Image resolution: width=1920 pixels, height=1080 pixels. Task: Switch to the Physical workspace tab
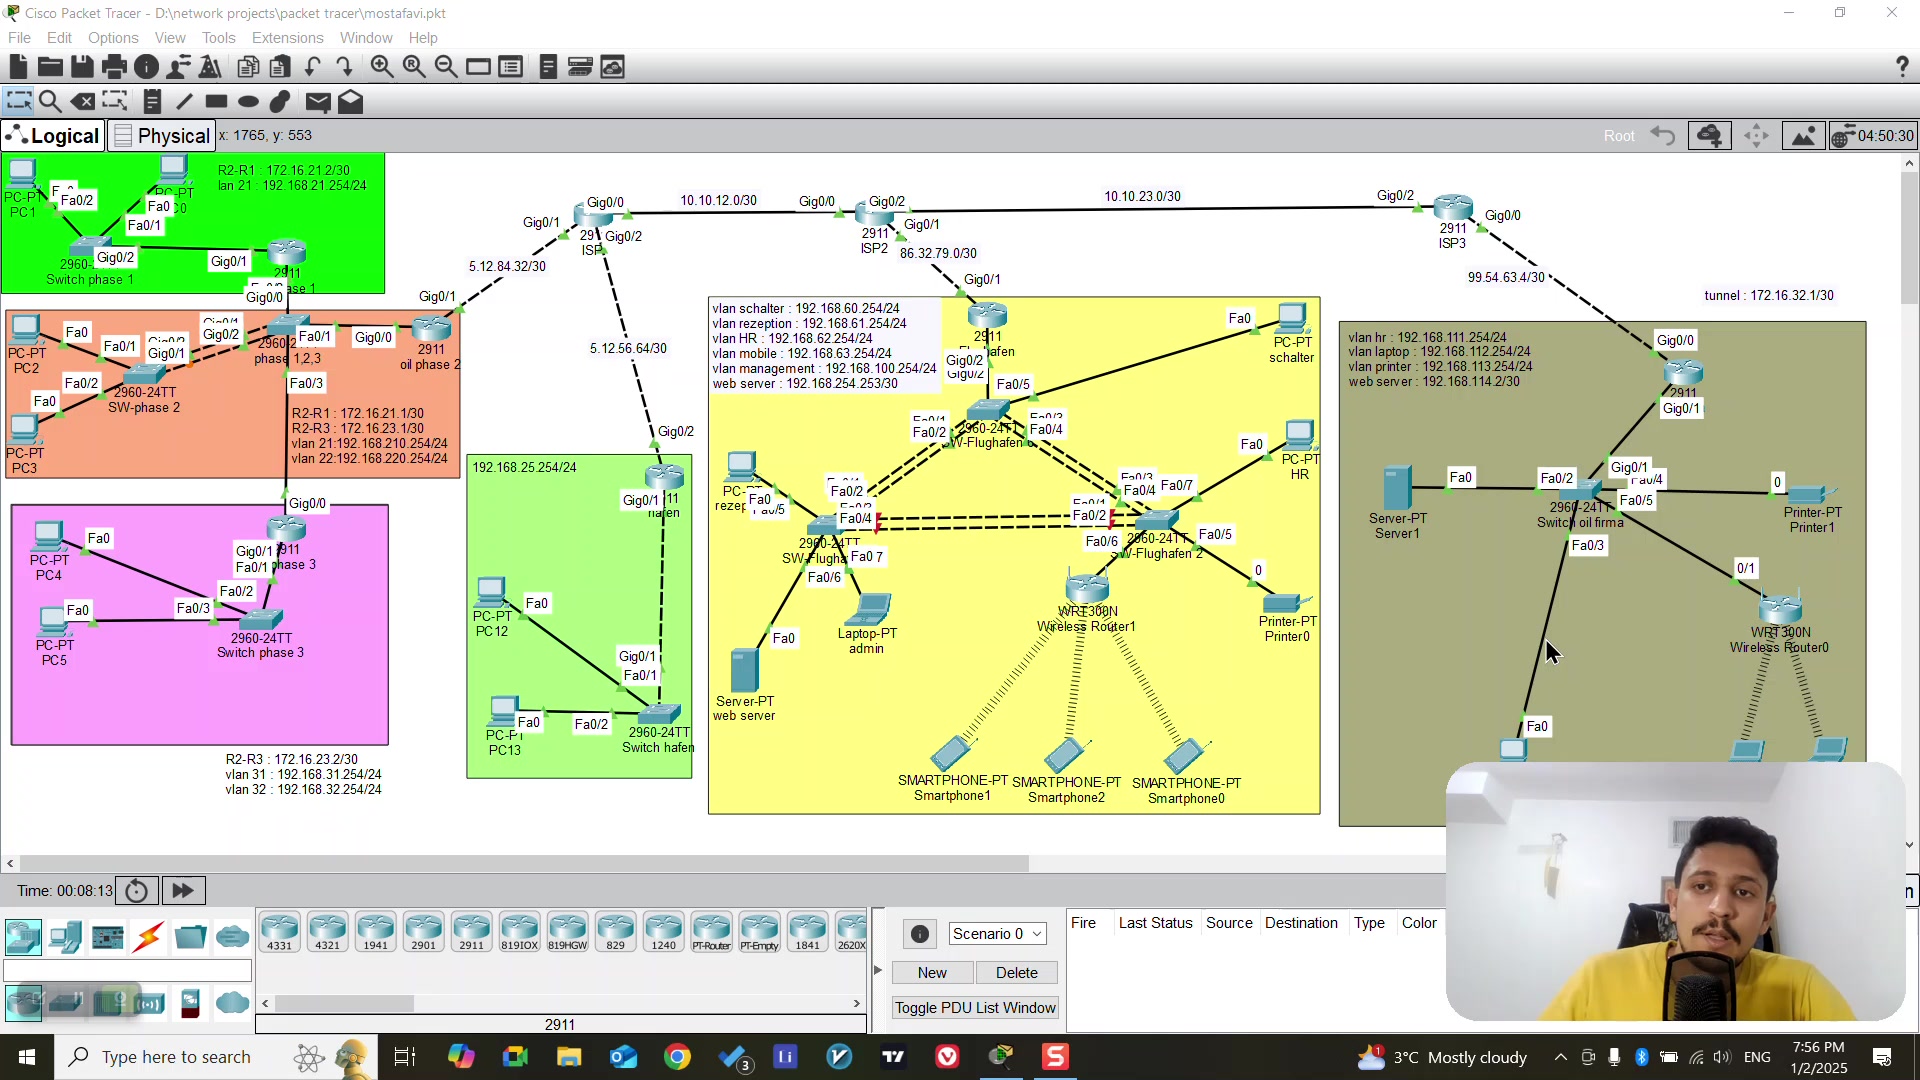161,136
